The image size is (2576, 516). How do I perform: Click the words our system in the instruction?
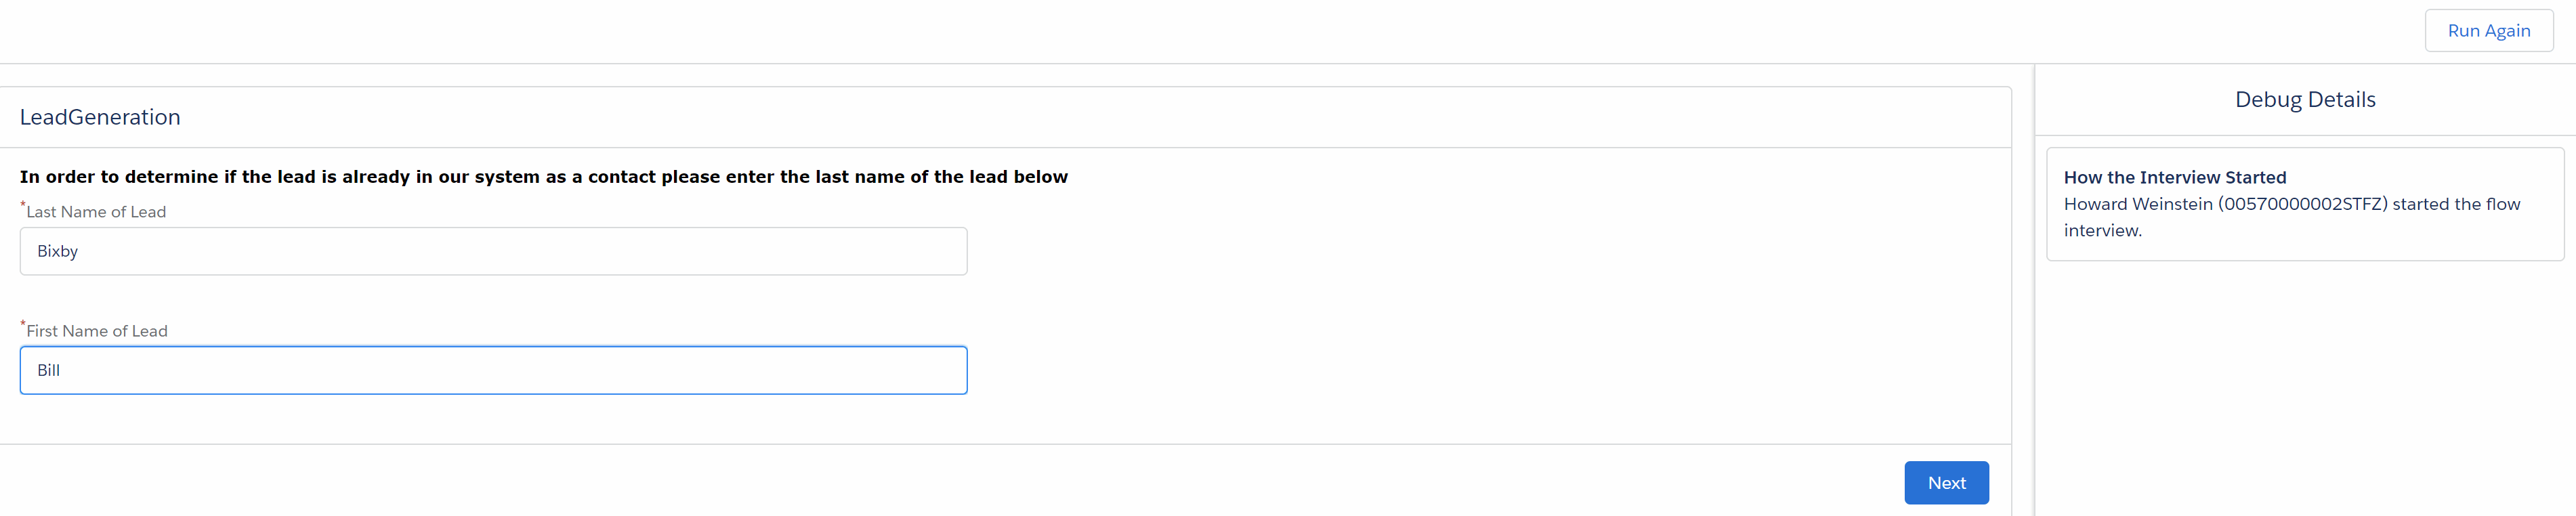click(489, 177)
